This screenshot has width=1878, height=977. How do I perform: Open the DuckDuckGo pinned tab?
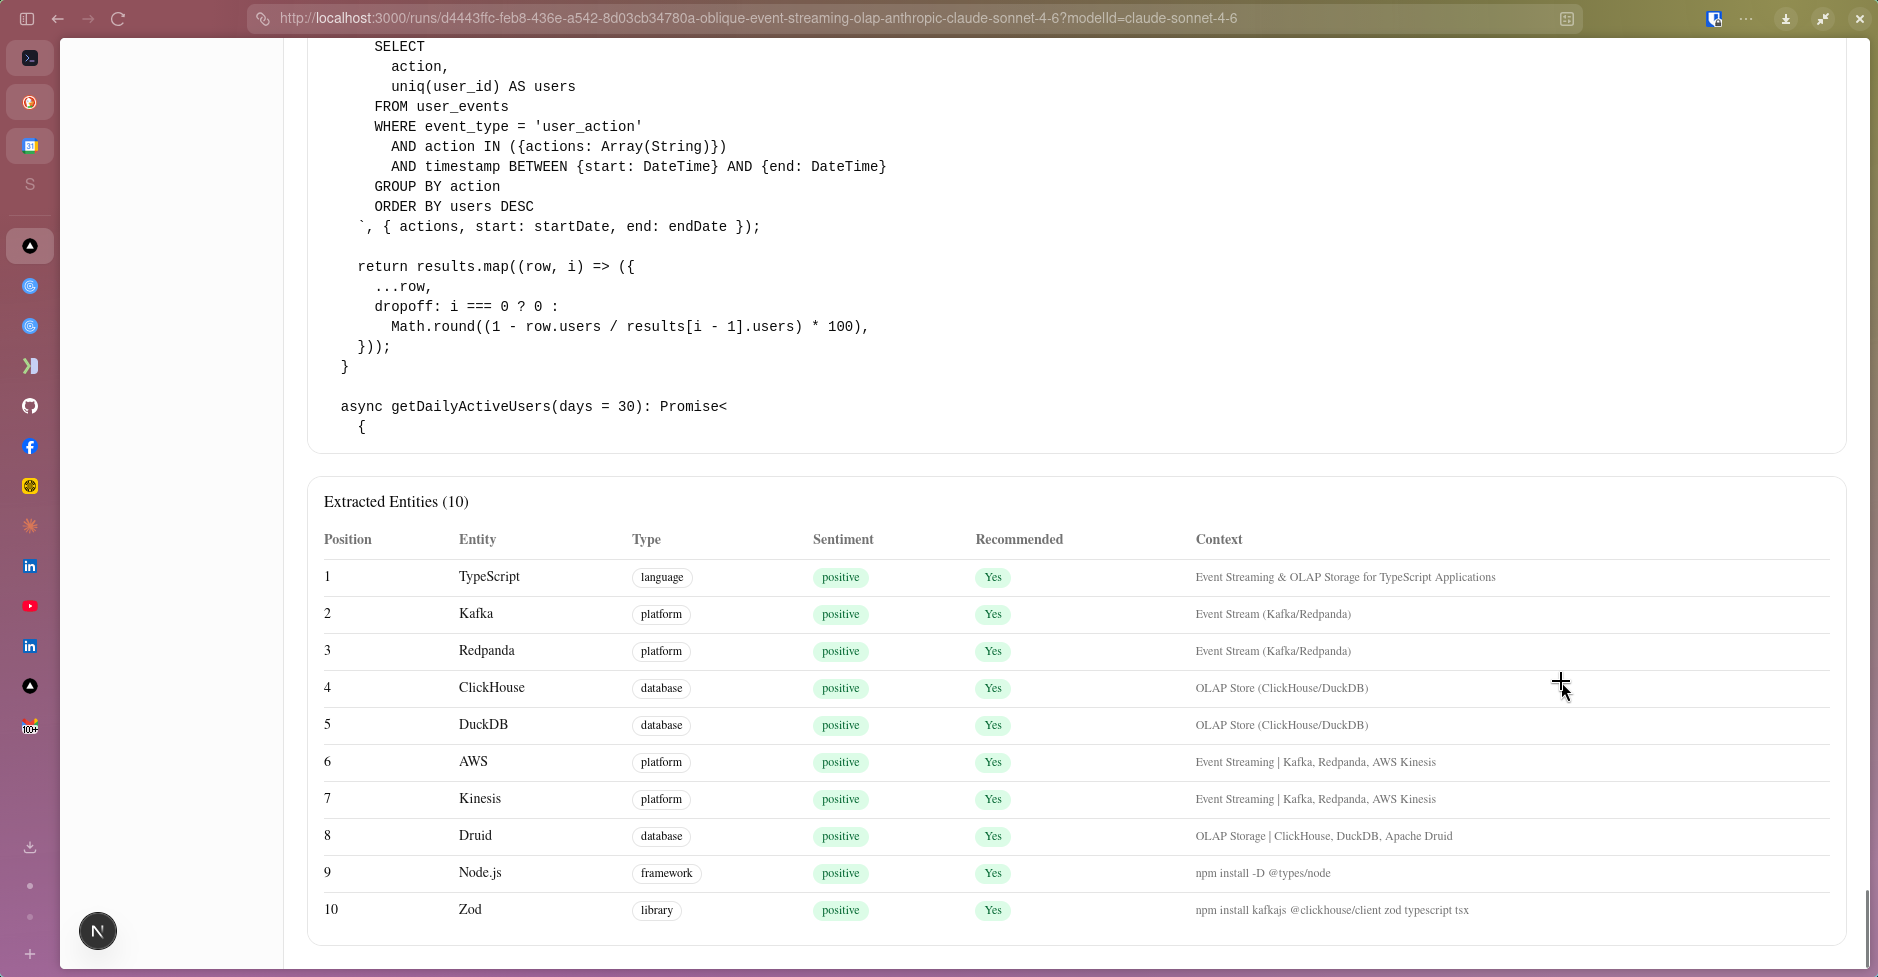point(30,102)
